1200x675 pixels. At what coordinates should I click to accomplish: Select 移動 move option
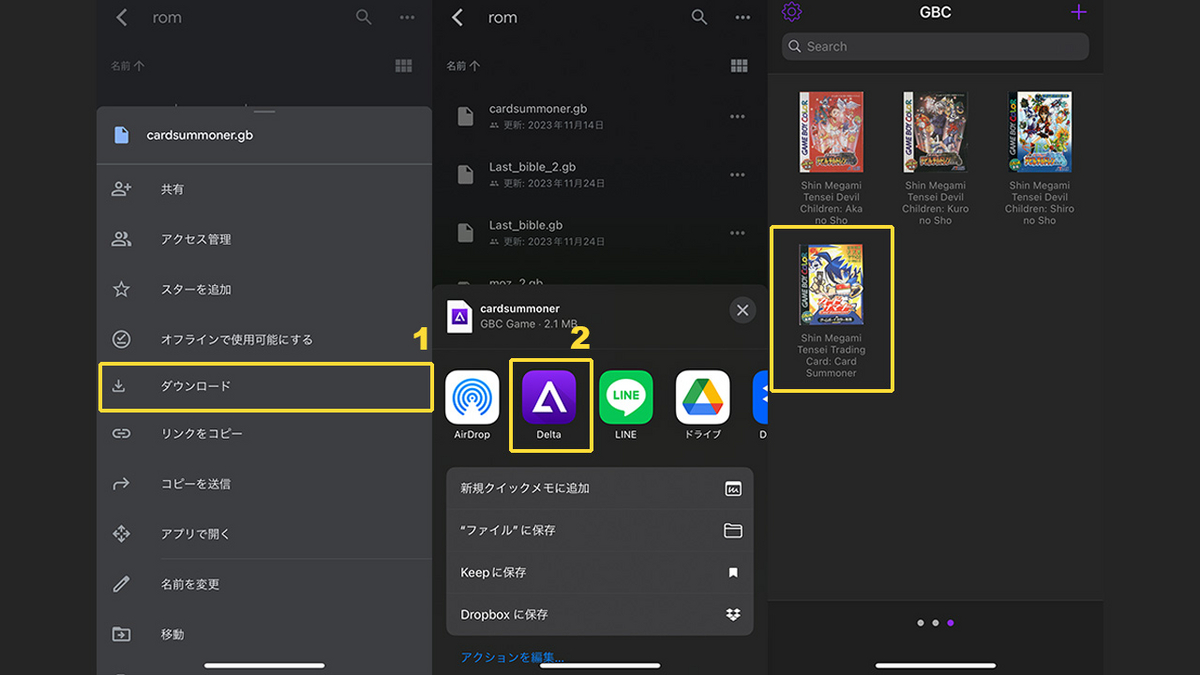click(265, 634)
